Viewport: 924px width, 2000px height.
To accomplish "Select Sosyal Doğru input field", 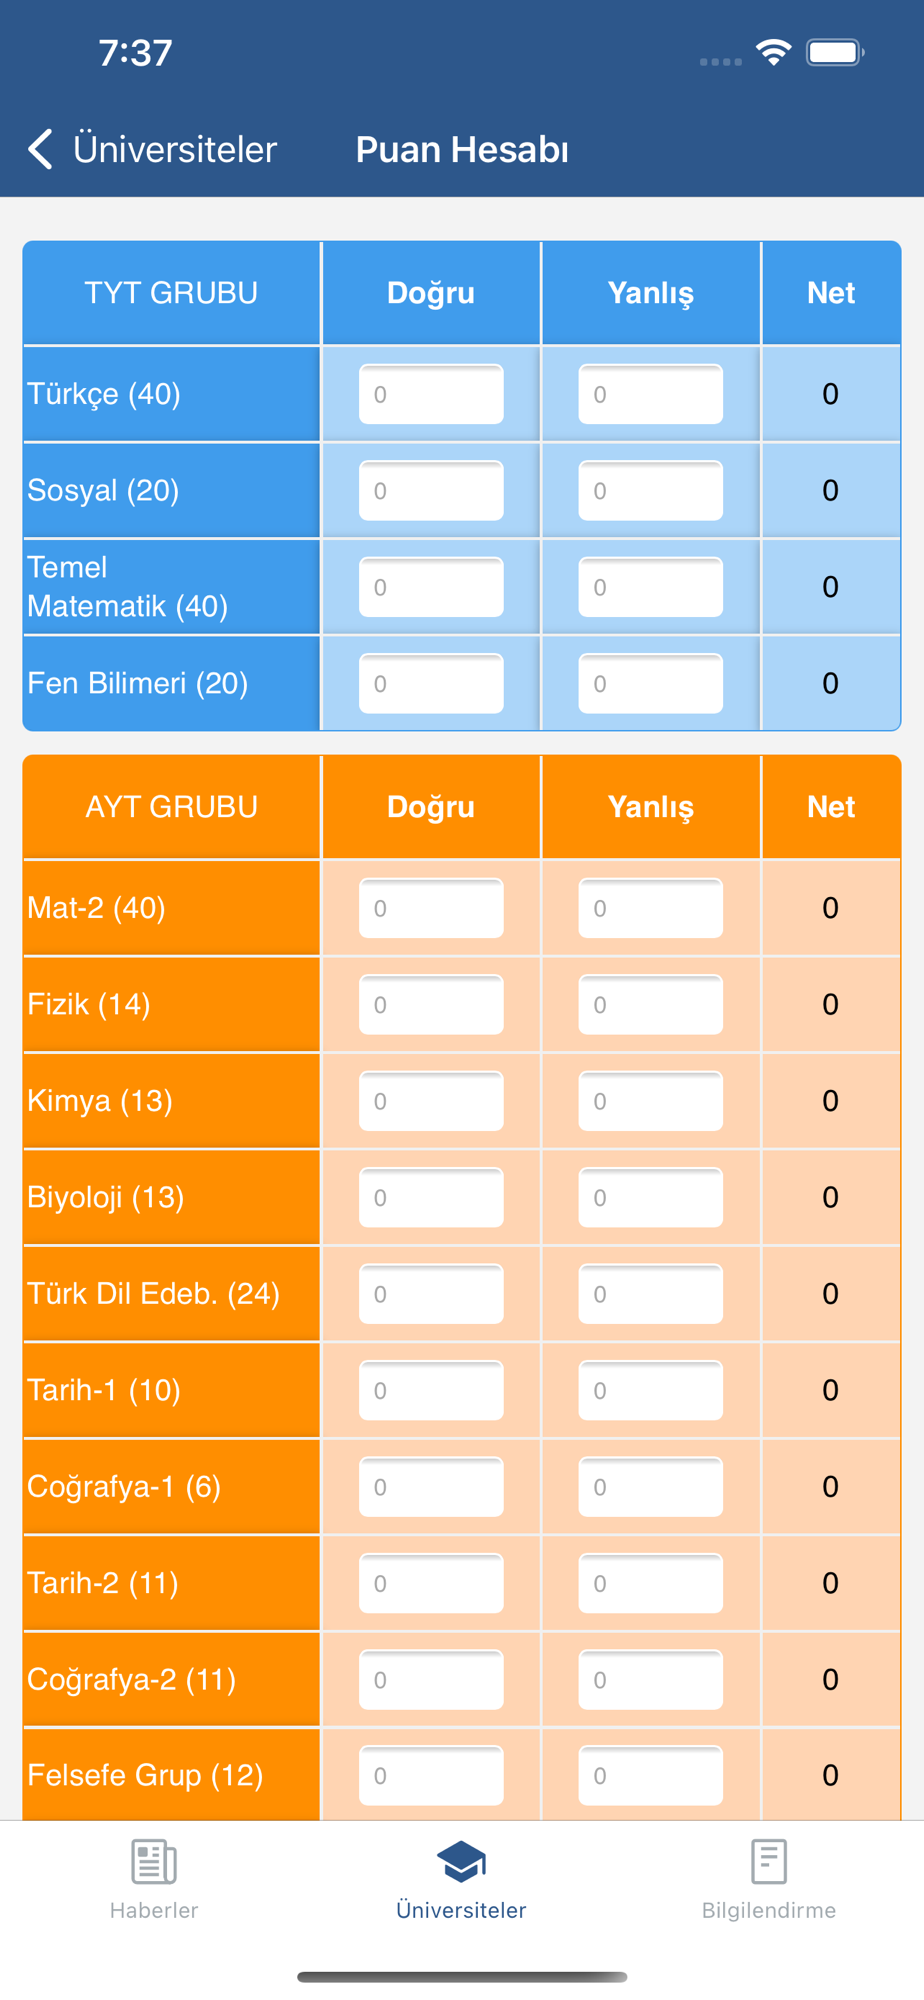I will pos(431,491).
